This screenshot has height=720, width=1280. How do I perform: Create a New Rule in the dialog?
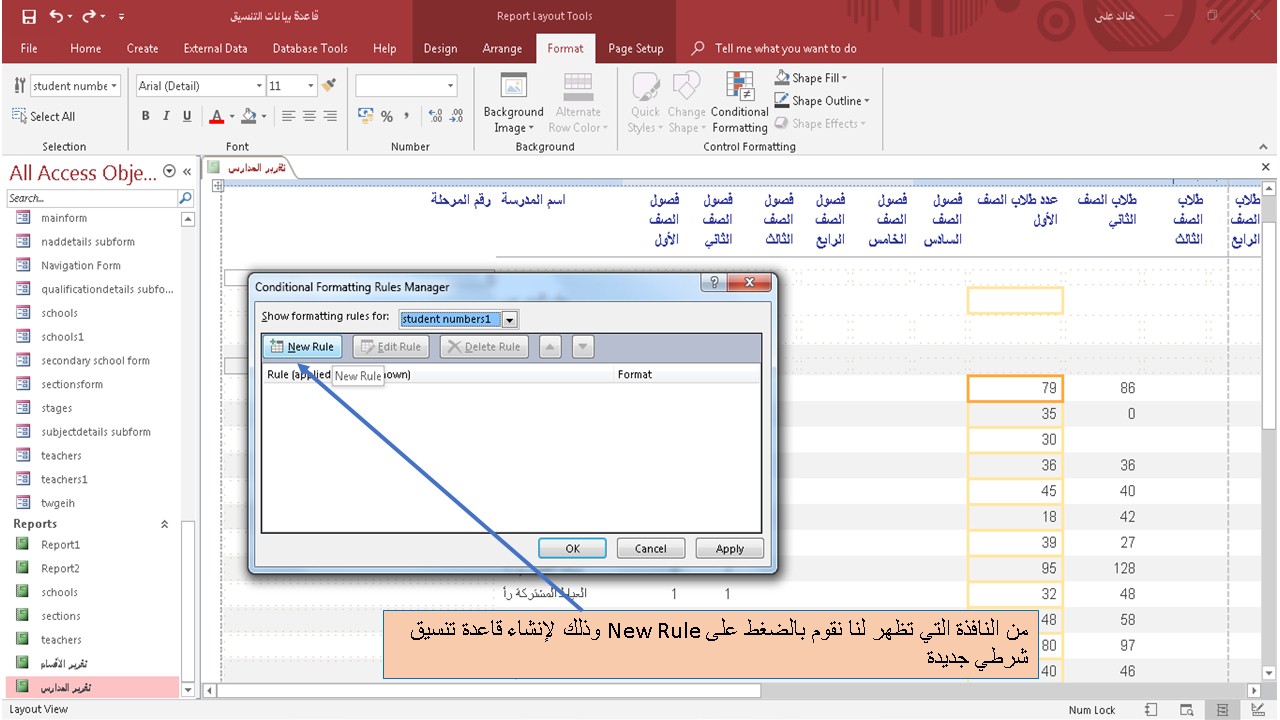pos(302,346)
